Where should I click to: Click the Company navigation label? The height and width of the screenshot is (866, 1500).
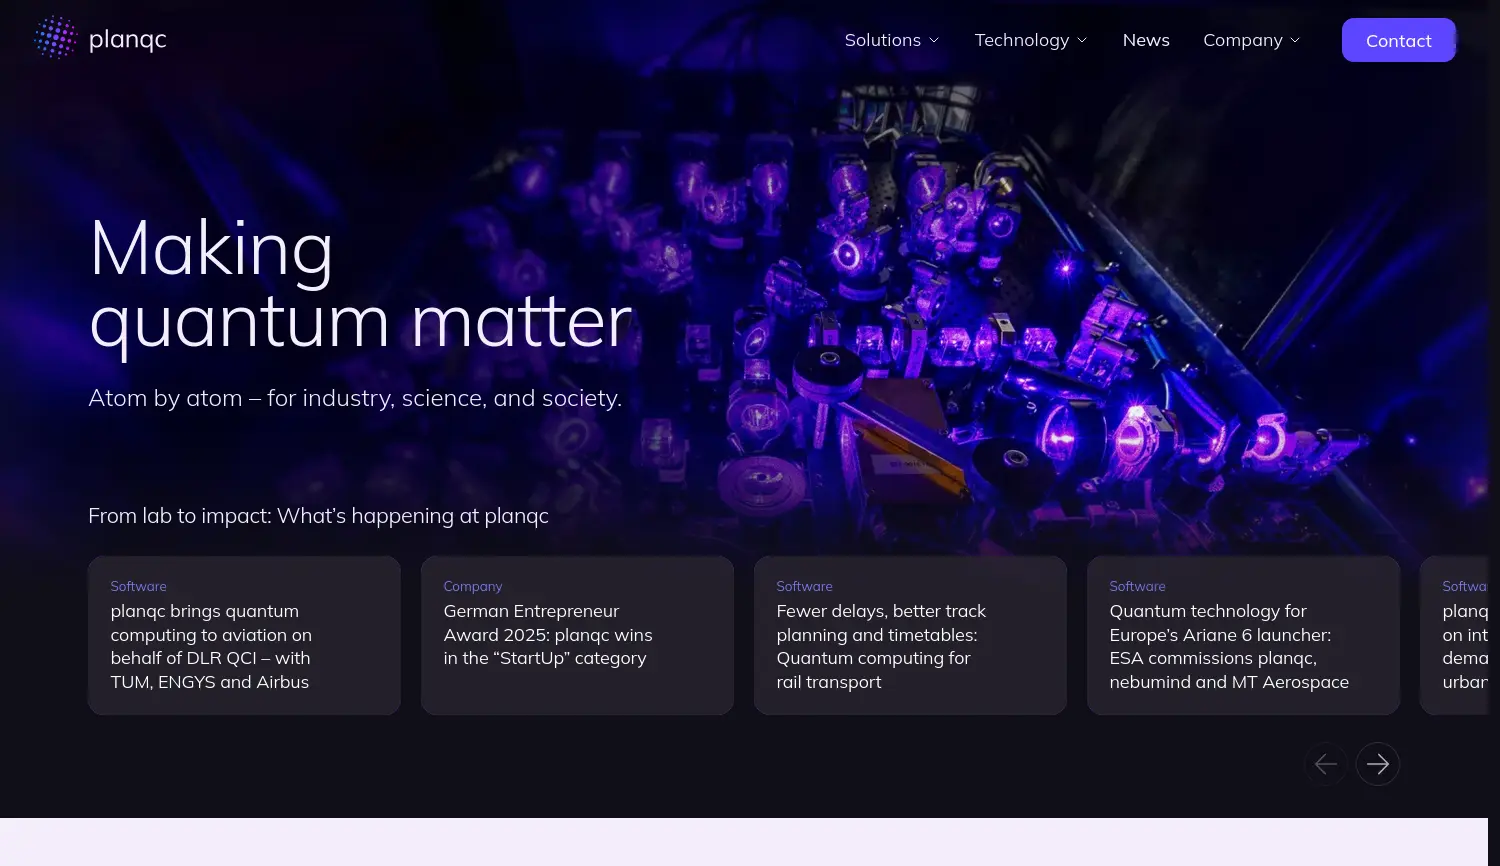click(x=1242, y=40)
